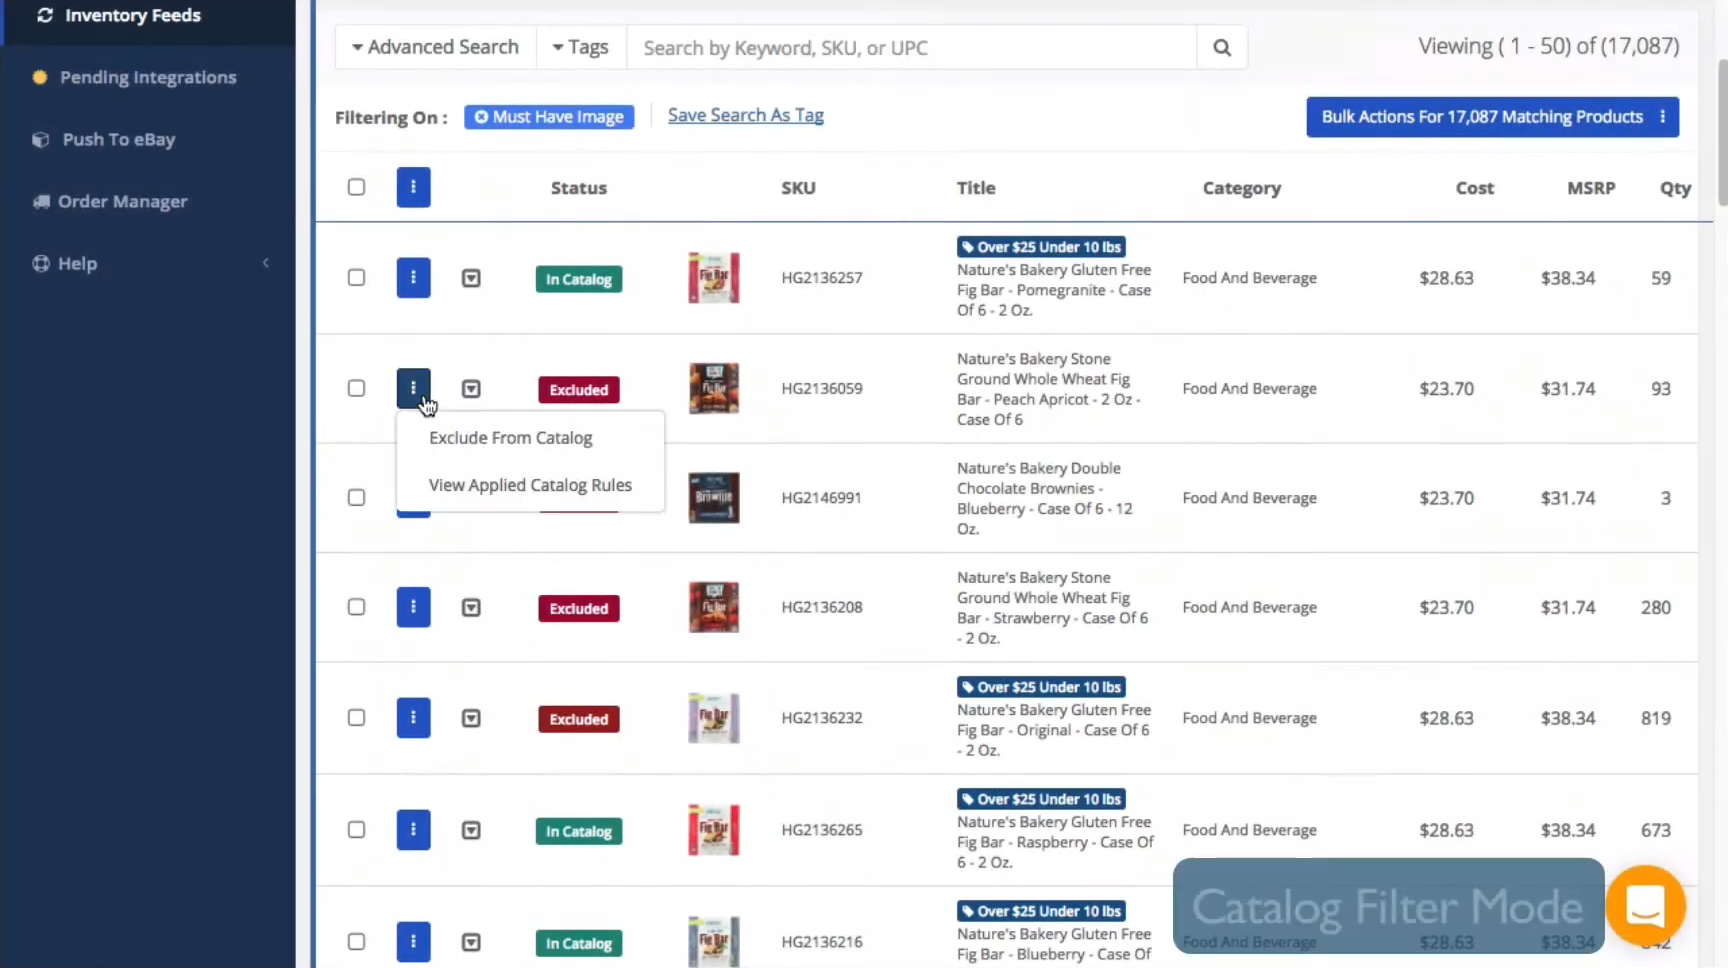The height and width of the screenshot is (968, 1728).
Task: Click Excluded badge for HG2136208
Action: coord(579,609)
